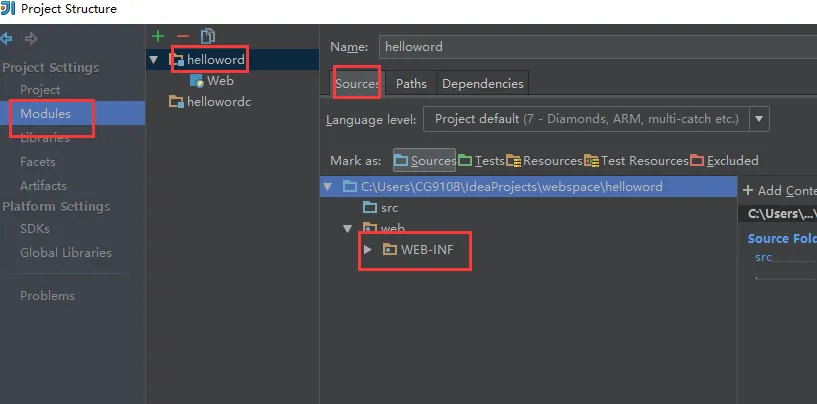Open Project settings section
This screenshot has width=817, height=404.
click(x=40, y=90)
